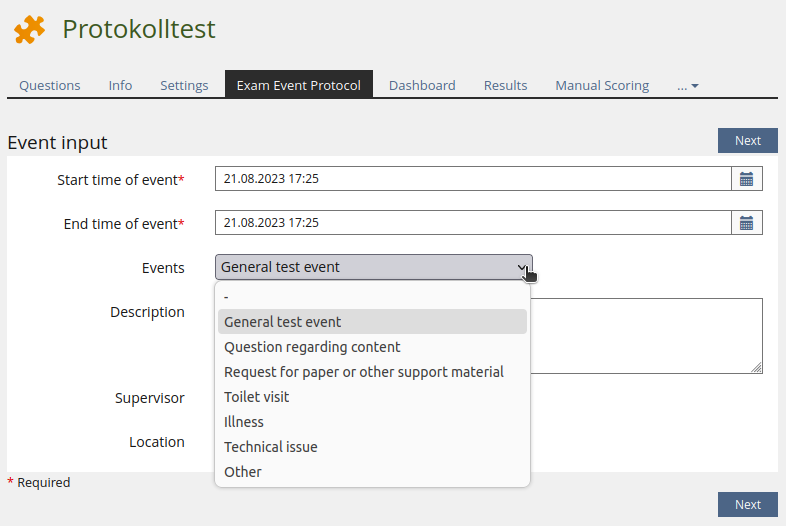Select "Other" event option
The width and height of the screenshot is (786, 526).
click(x=243, y=472)
